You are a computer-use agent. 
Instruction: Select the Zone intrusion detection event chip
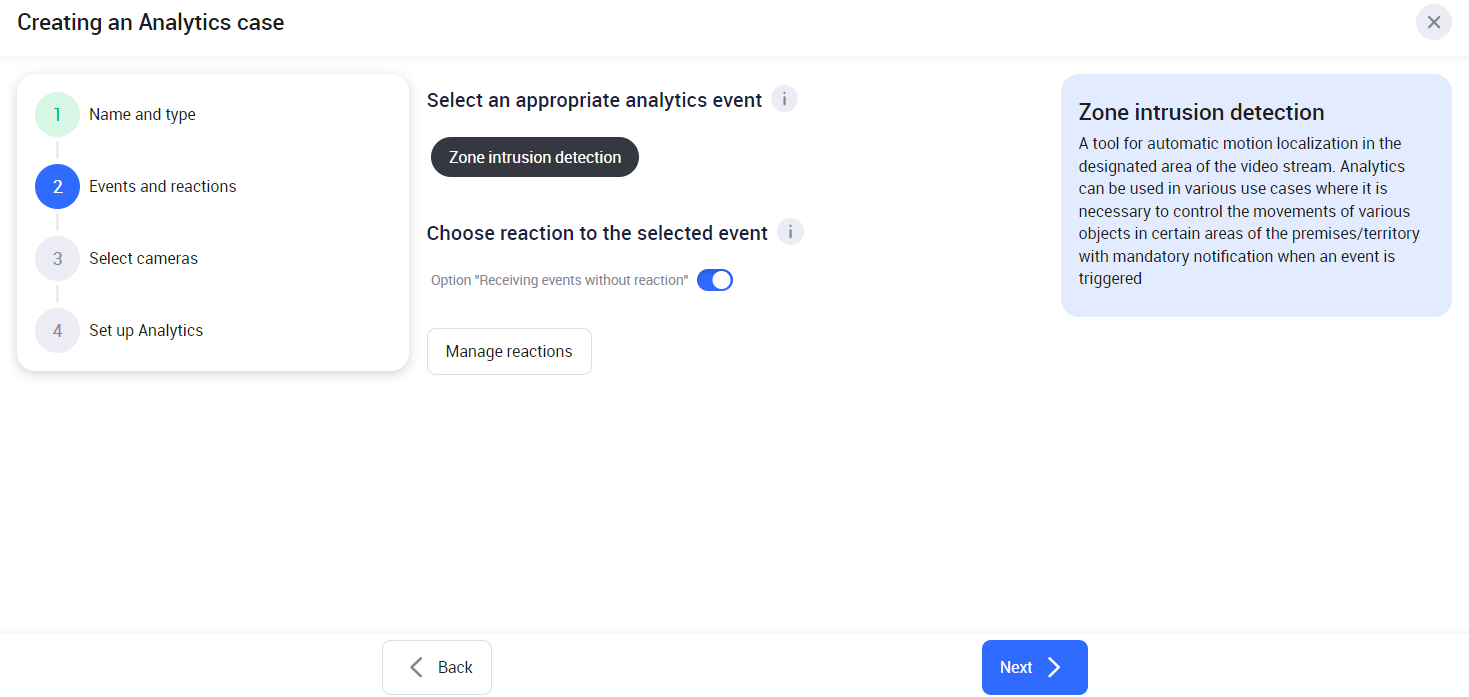535,157
